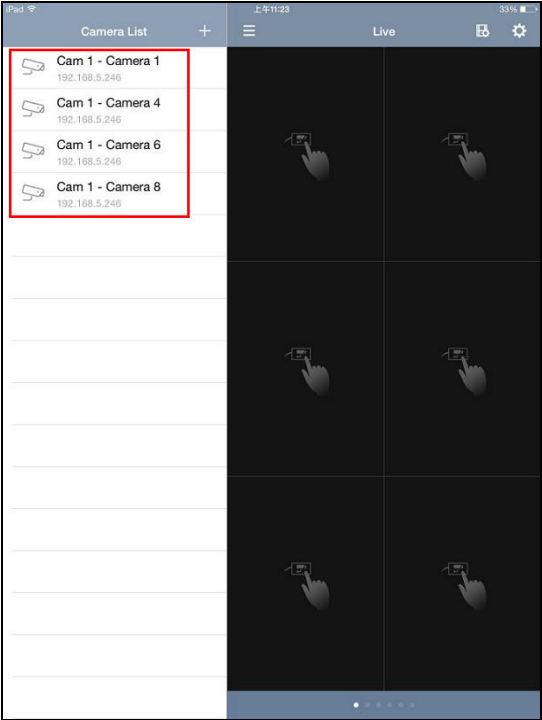This screenshot has width=542, height=720.
Task: Jump to the last page indicator dot
Action: [412, 705]
